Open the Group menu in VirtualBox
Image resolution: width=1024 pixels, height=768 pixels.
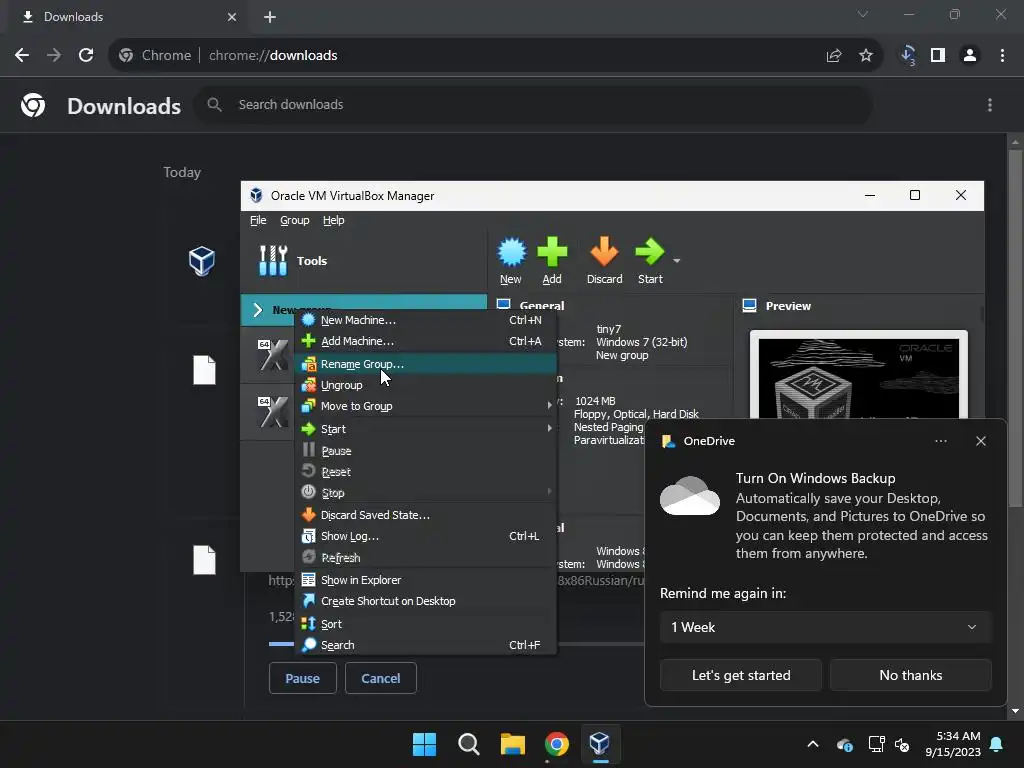tap(295, 220)
